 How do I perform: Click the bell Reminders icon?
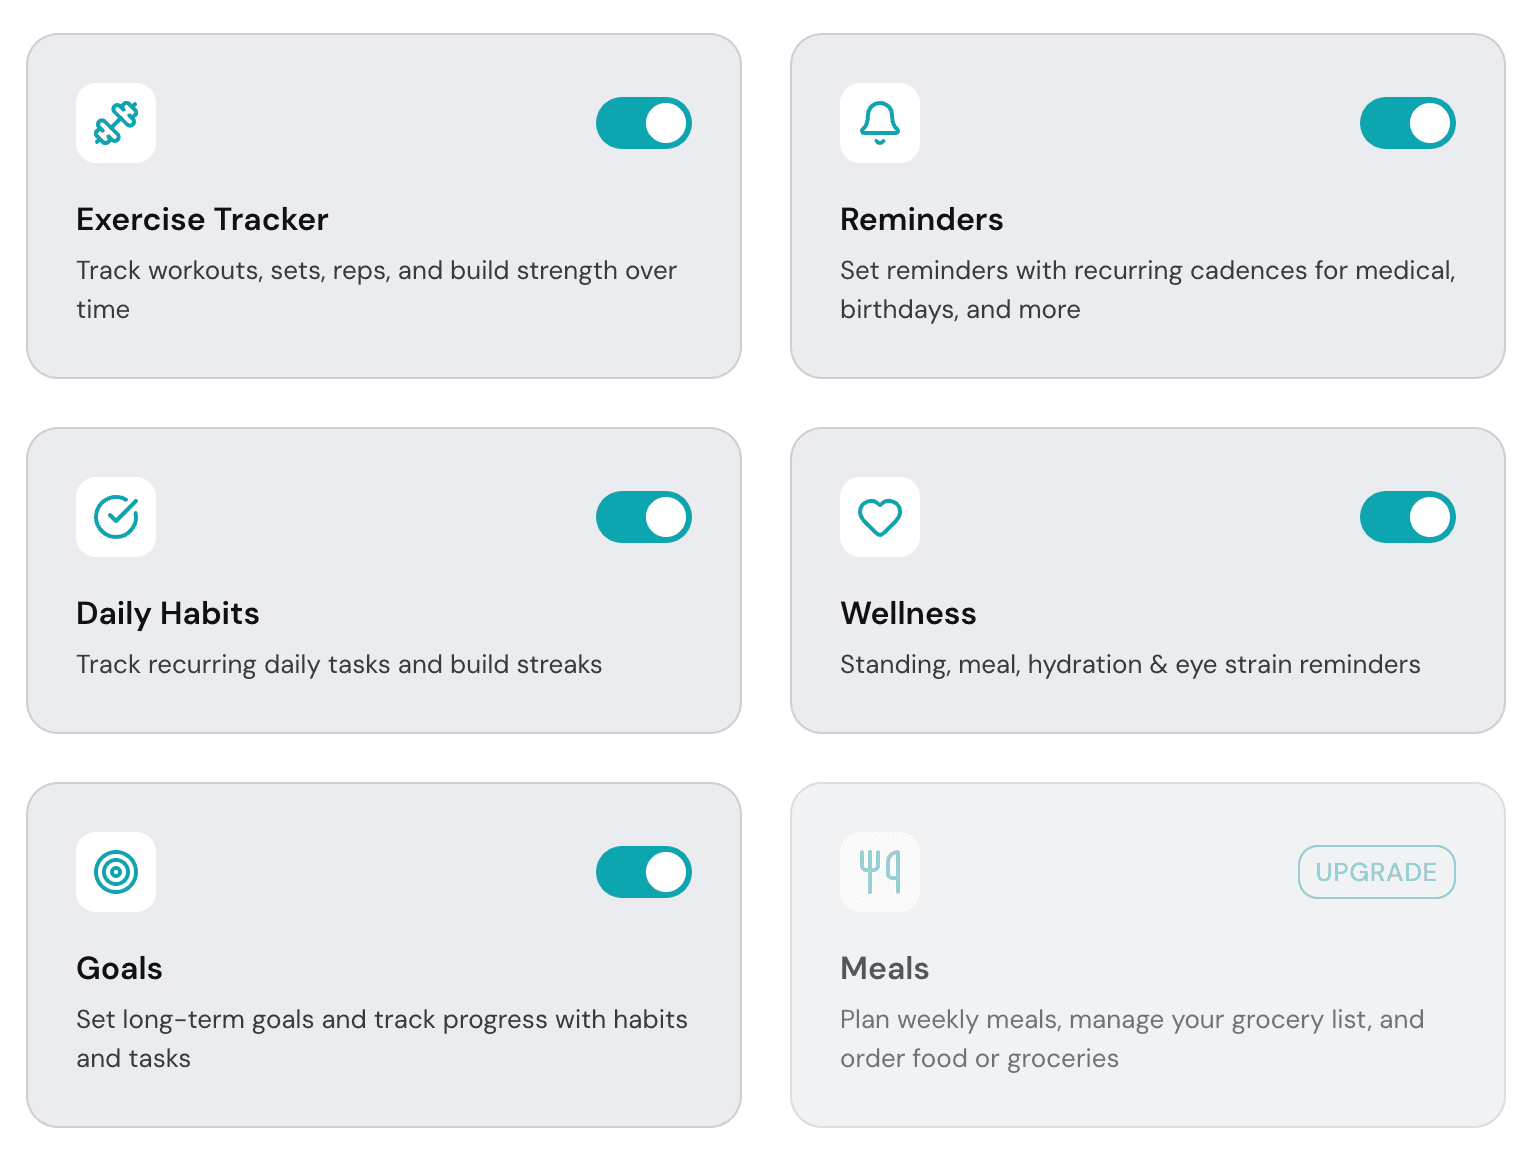point(880,123)
